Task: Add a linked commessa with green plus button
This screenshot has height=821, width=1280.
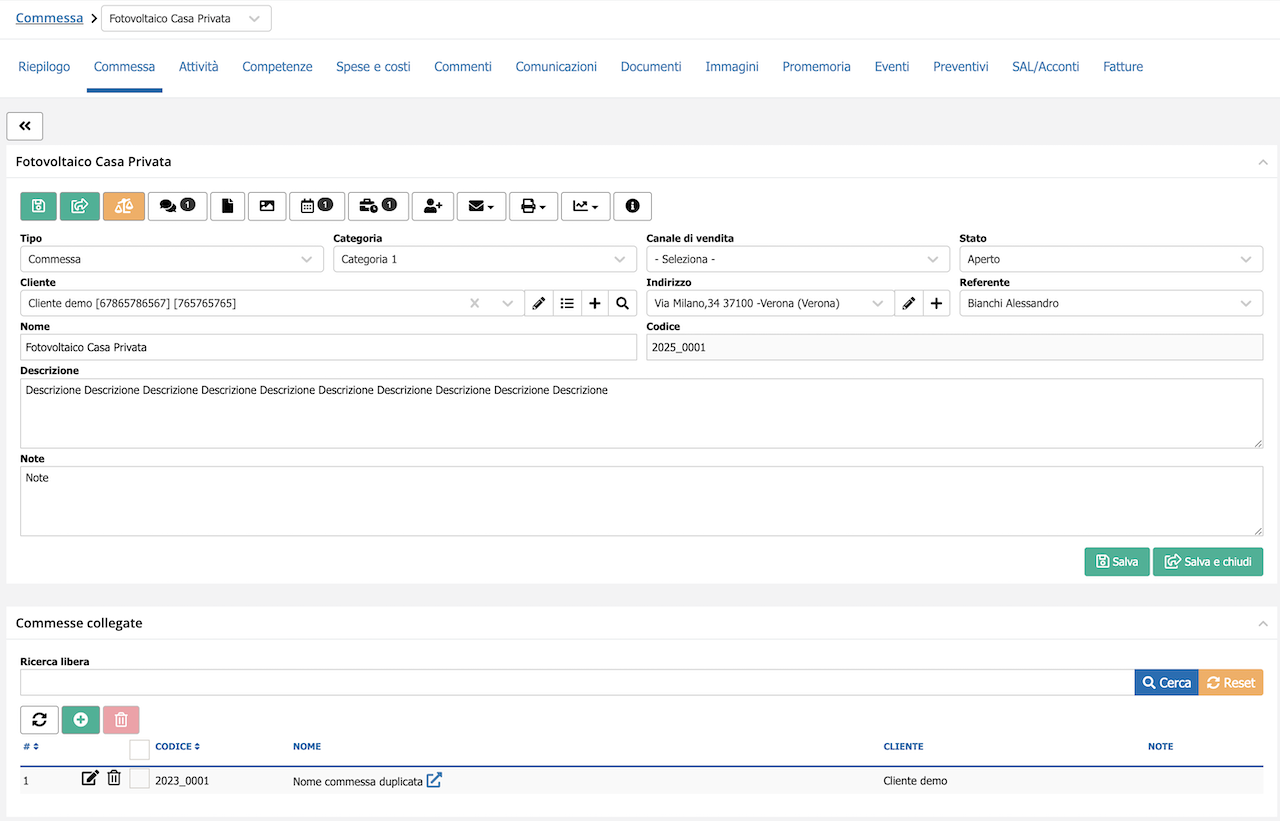Action: [81, 720]
